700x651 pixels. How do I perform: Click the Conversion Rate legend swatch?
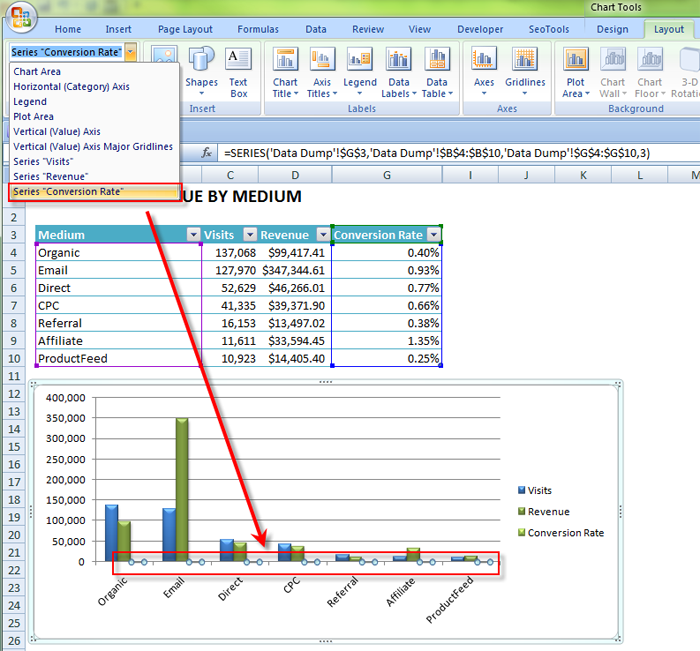click(x=521, y=532)
